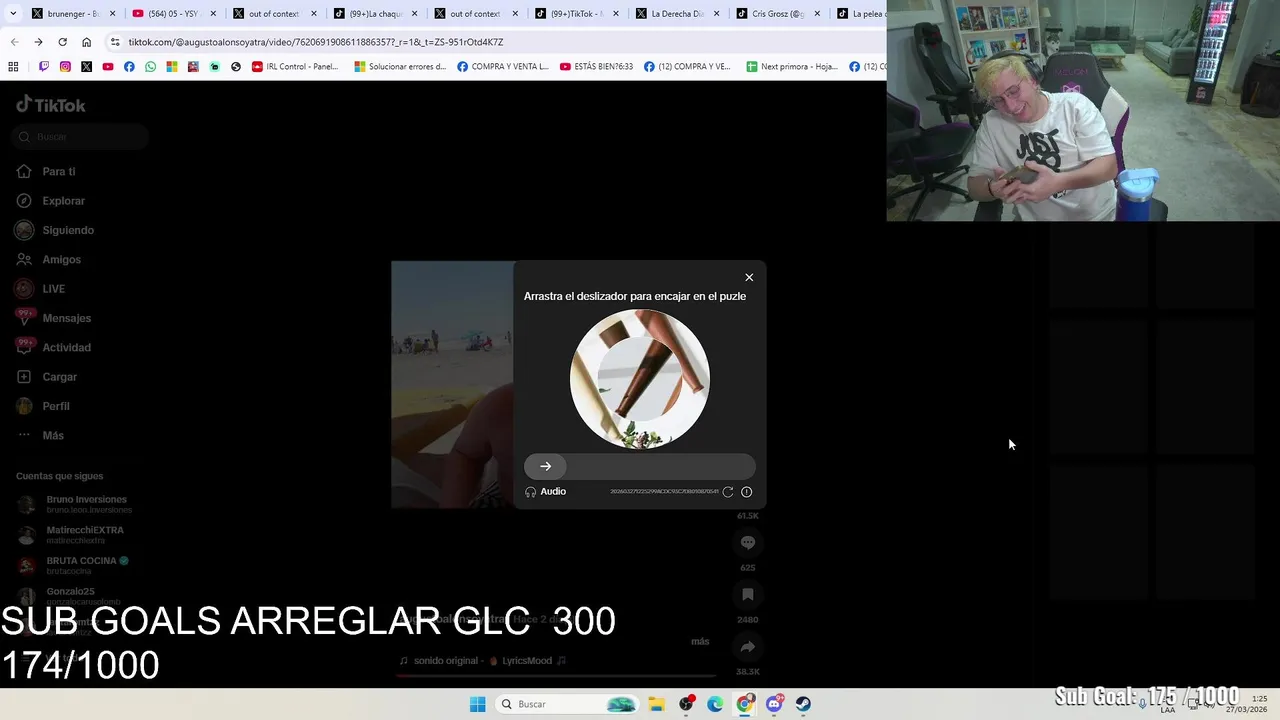Open Siguiendo in TikTok sidebar
The width and height of the screenshot is (1280, 720).
55,230
